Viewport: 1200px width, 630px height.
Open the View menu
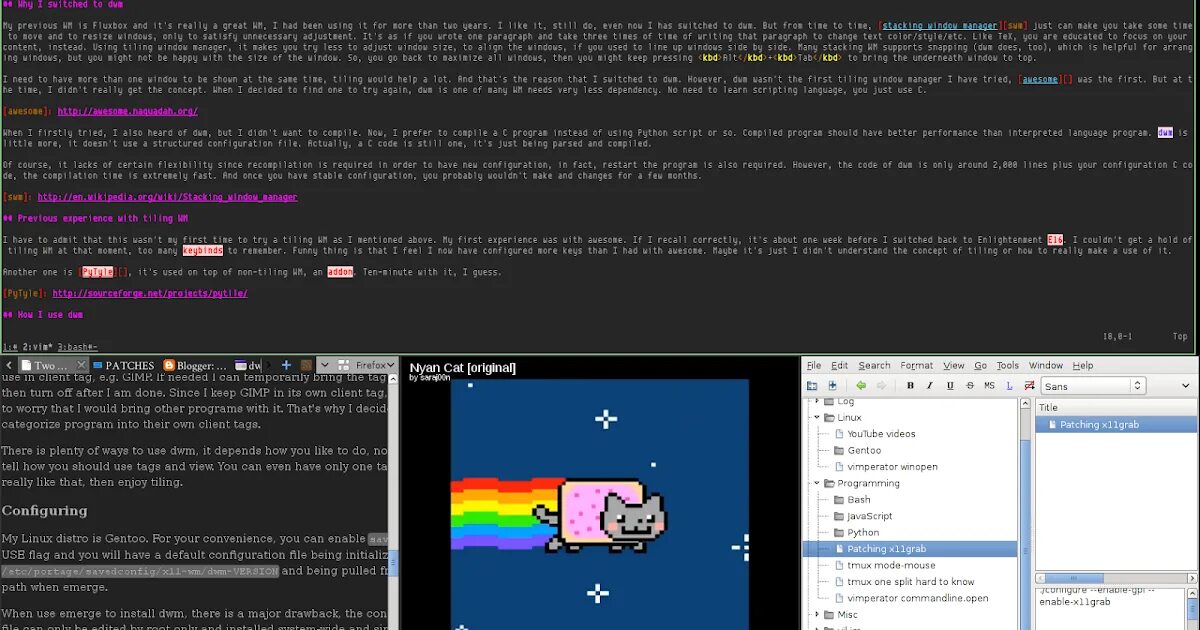point(954,366)
